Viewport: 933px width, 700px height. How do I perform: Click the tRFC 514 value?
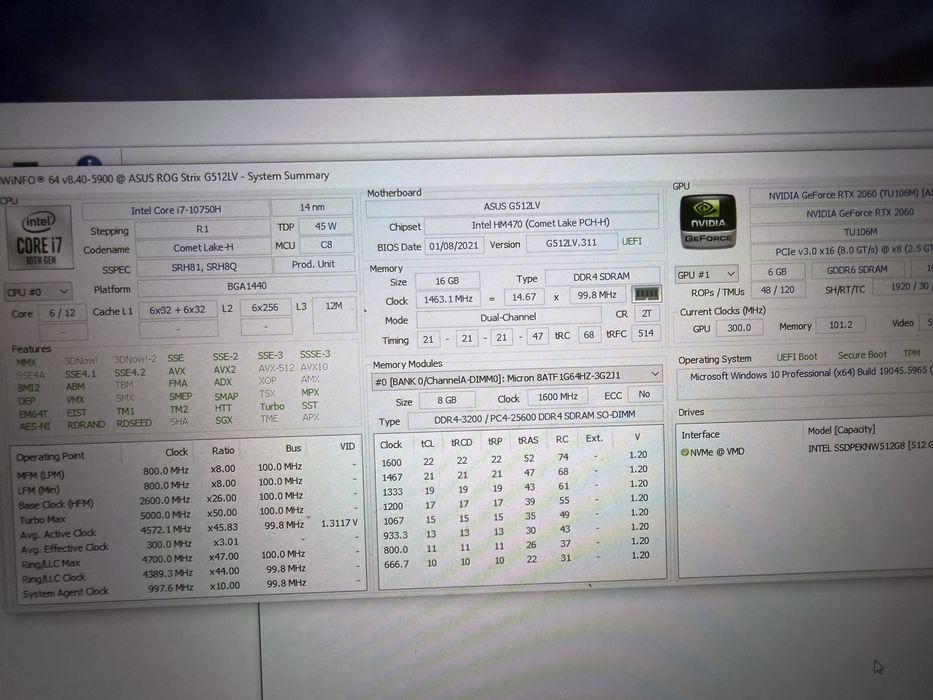(x=645, y=333)
